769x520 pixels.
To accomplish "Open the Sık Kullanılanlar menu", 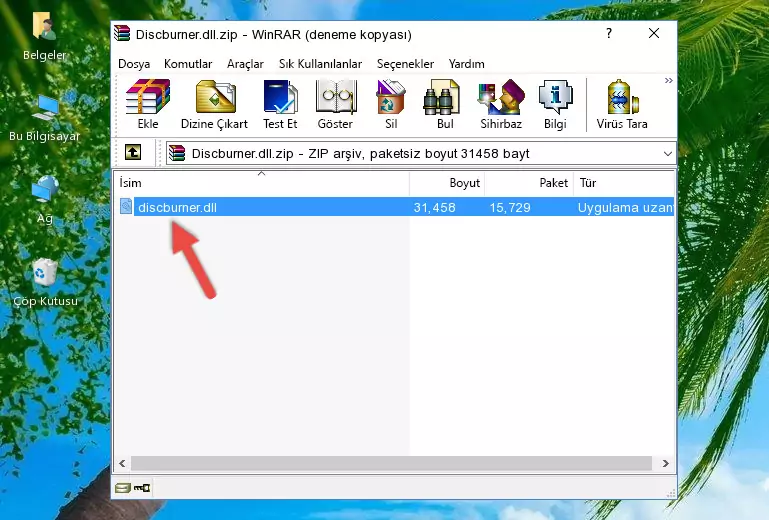I will pos(320,64).
